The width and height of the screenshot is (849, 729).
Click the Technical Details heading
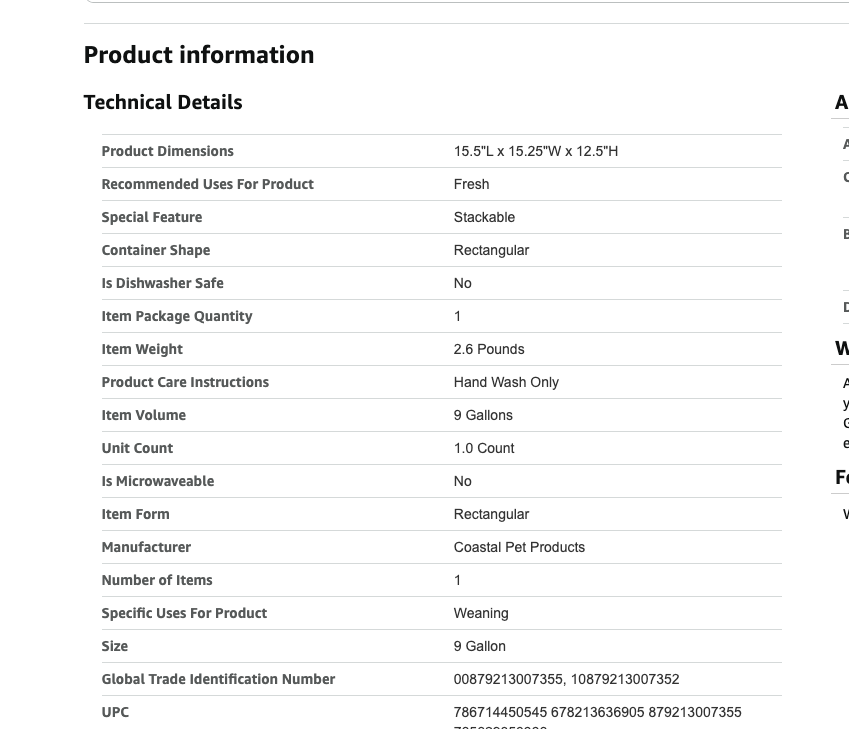(x=163, y=102)
